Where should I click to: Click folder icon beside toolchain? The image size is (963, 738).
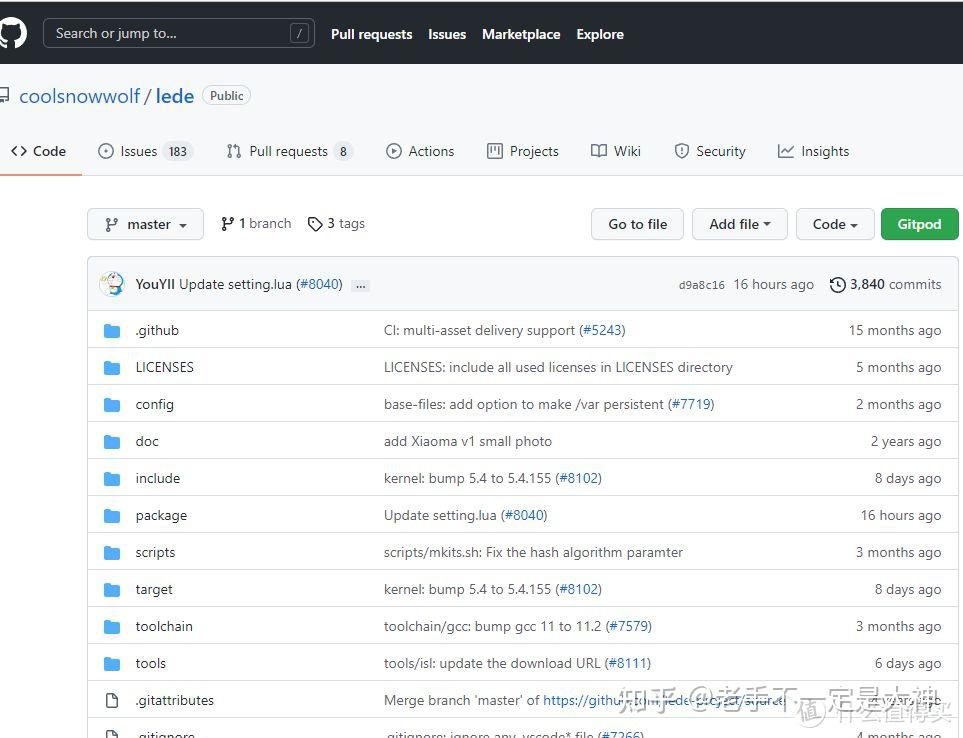coord(112,627)
